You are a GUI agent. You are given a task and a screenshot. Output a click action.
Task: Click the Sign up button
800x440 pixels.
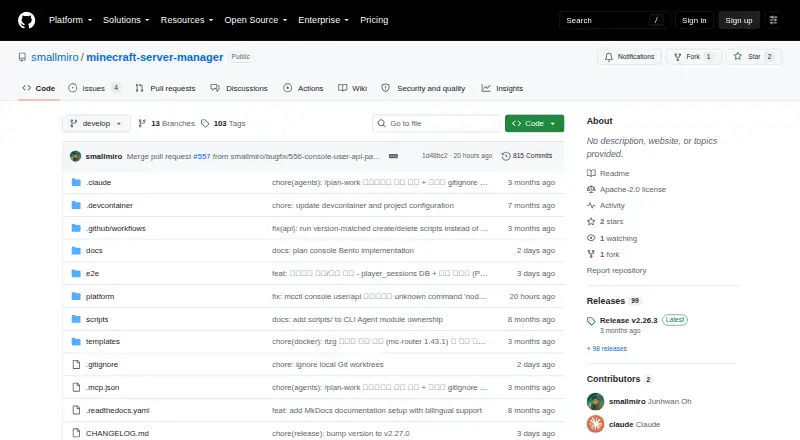739,20
